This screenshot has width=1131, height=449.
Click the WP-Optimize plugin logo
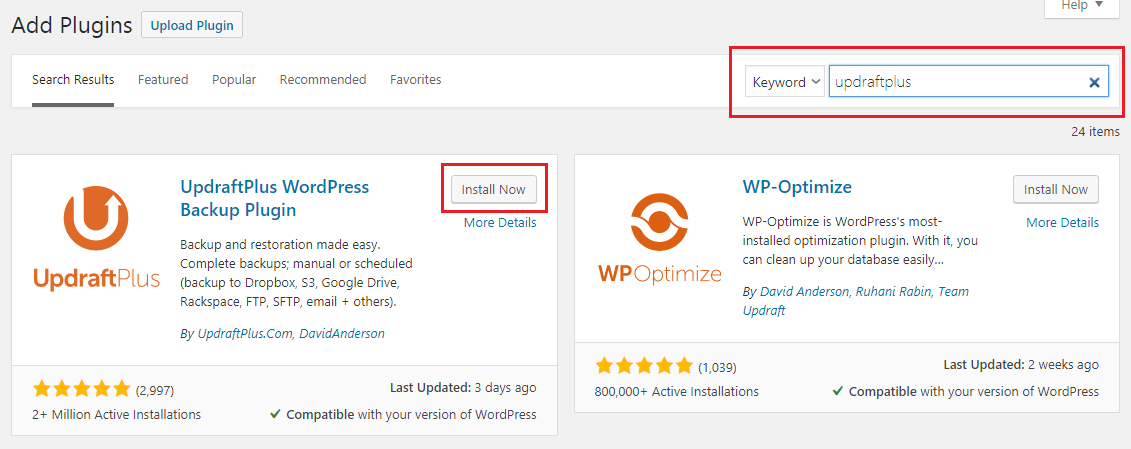pyautogui.click(x=659, y=238)
